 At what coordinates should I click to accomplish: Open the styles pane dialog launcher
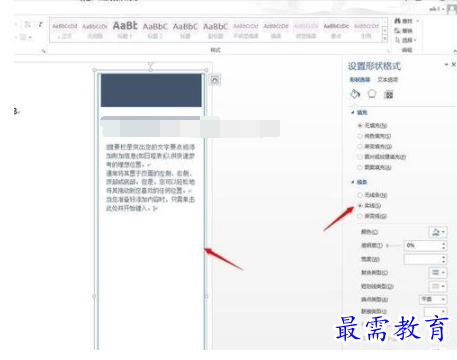coord(387,51)
